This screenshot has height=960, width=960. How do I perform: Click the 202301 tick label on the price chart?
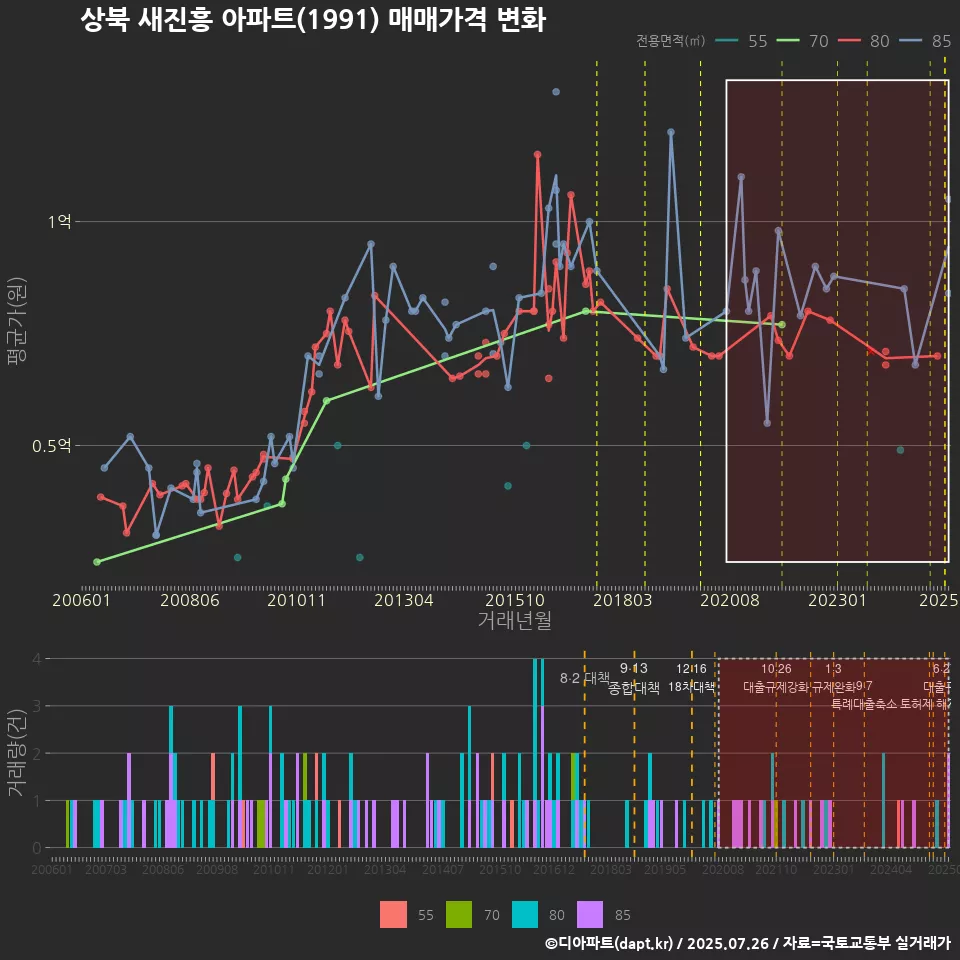coord(838,600)
